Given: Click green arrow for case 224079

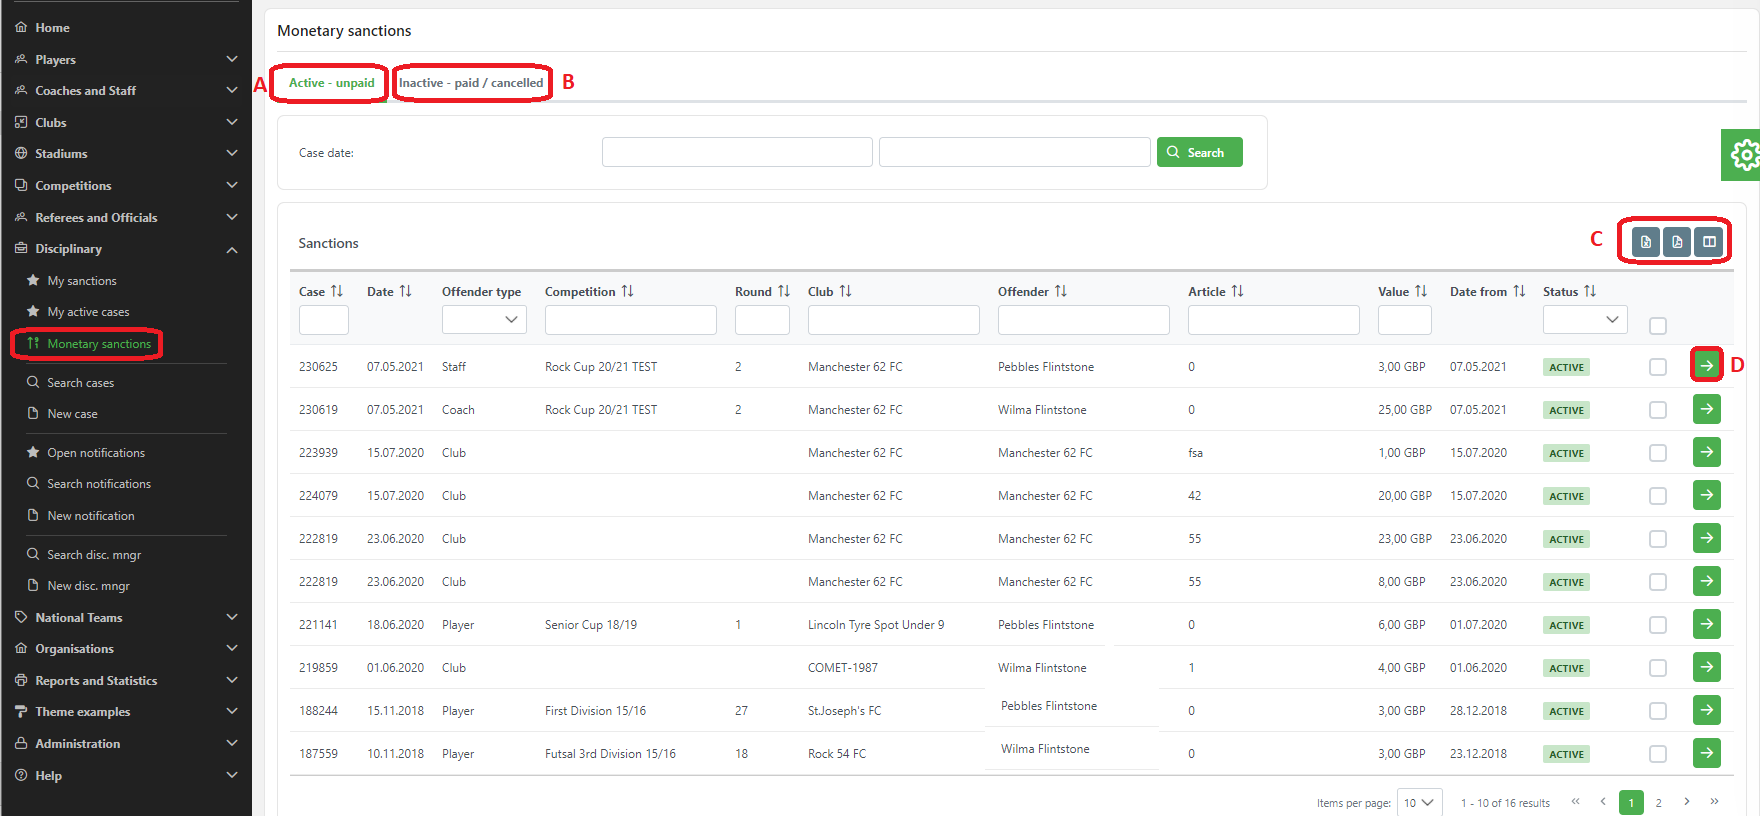Looking at the screenshot, I should pyautogui.click(x=1706, y=495).
